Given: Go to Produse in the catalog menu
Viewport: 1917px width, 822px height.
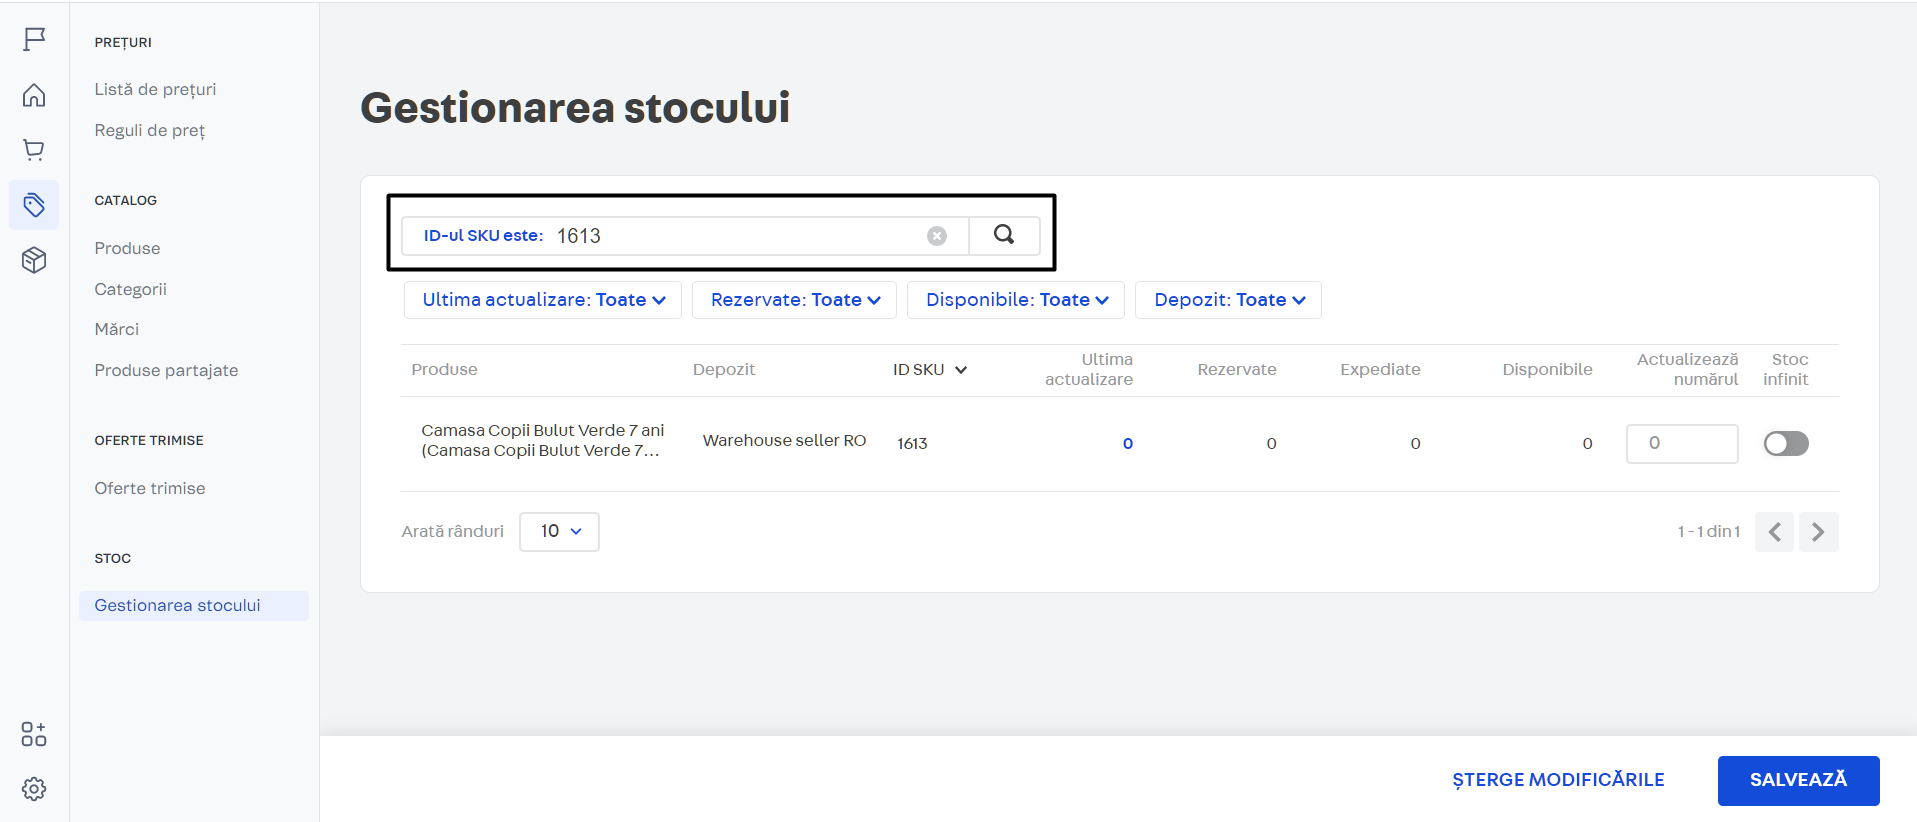Looking at the screenshot, I should (127, 248).
